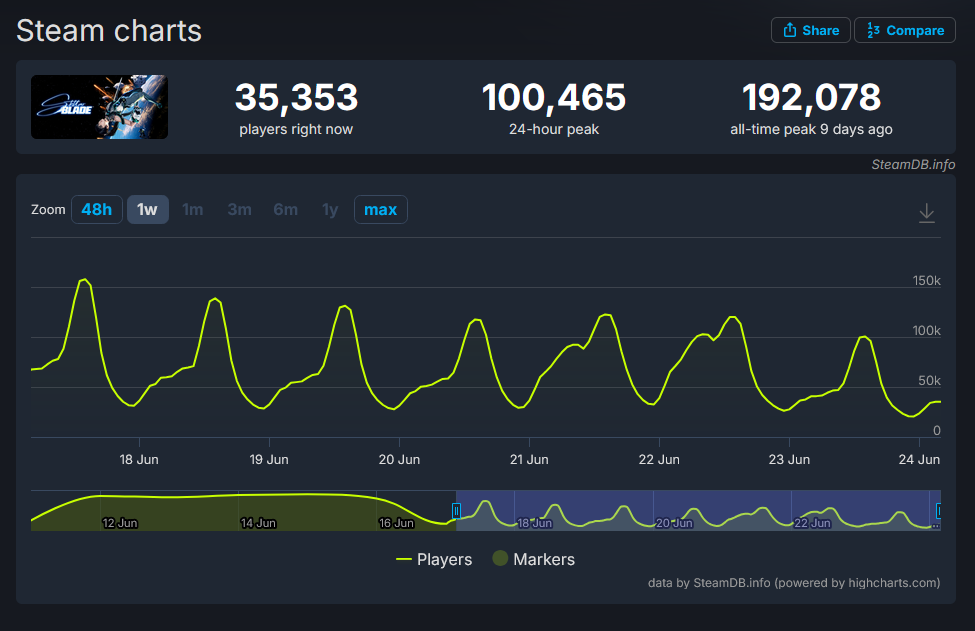Click the 150k y-axis label
Image resolution: width=975 pixels, height=631 pixels.
click(x=926, y=280)
